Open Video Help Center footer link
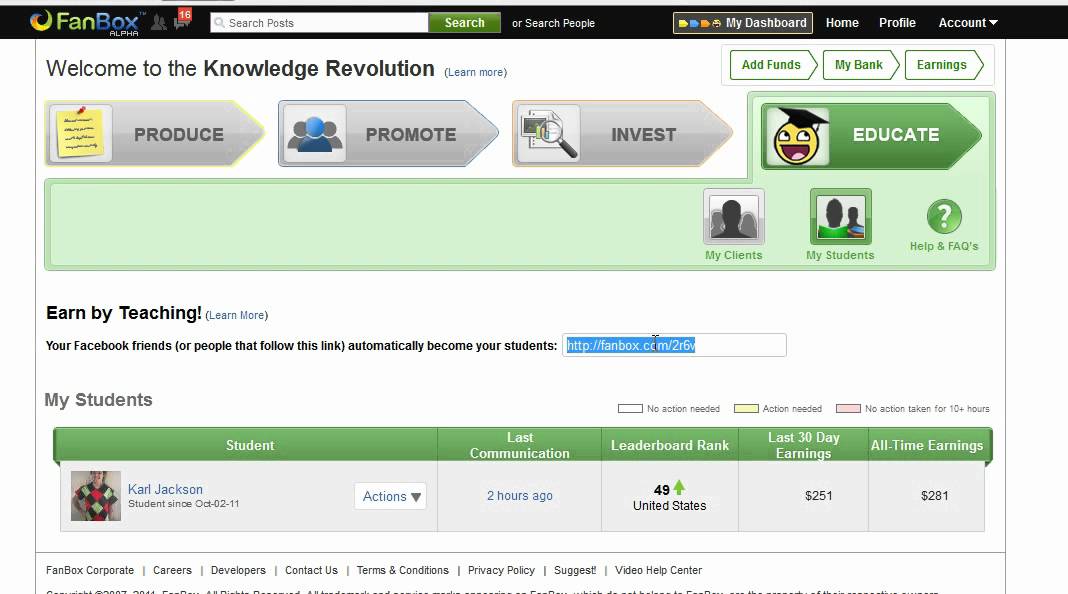Image resolution: width=1068 pixels, height=594 pixels. coord(658,570)
